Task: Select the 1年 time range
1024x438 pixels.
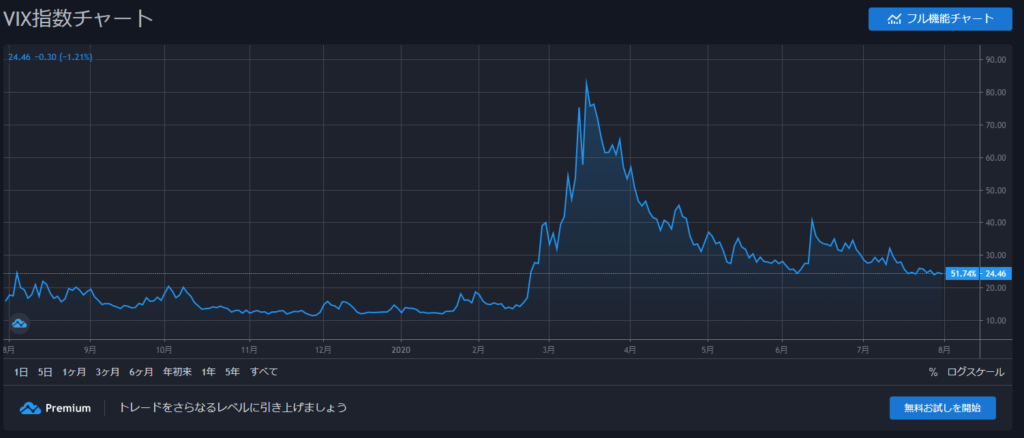Action: [208, 372]
